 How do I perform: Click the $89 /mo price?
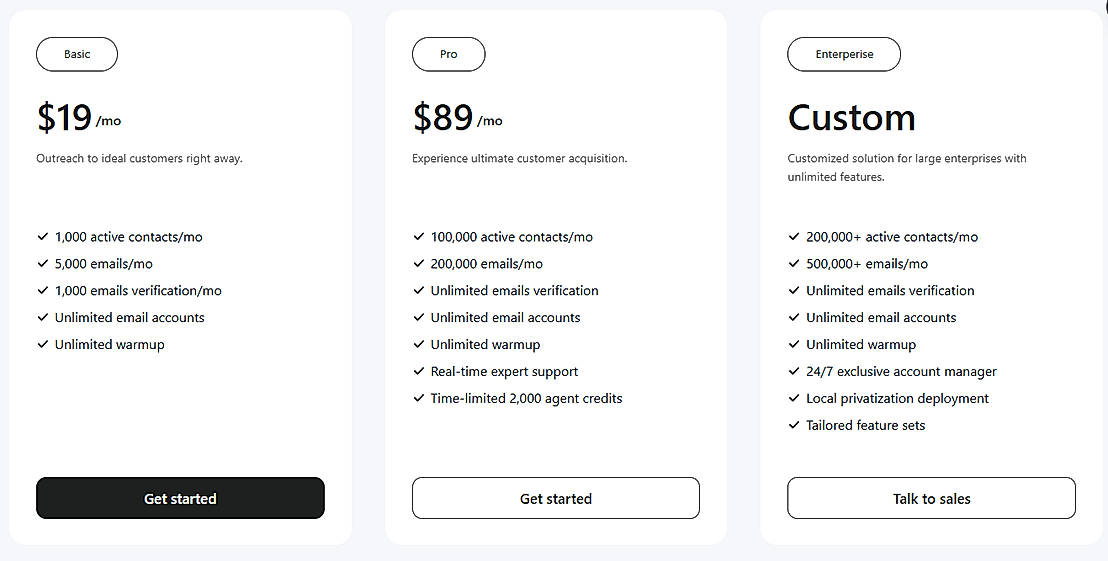(456, 118)
